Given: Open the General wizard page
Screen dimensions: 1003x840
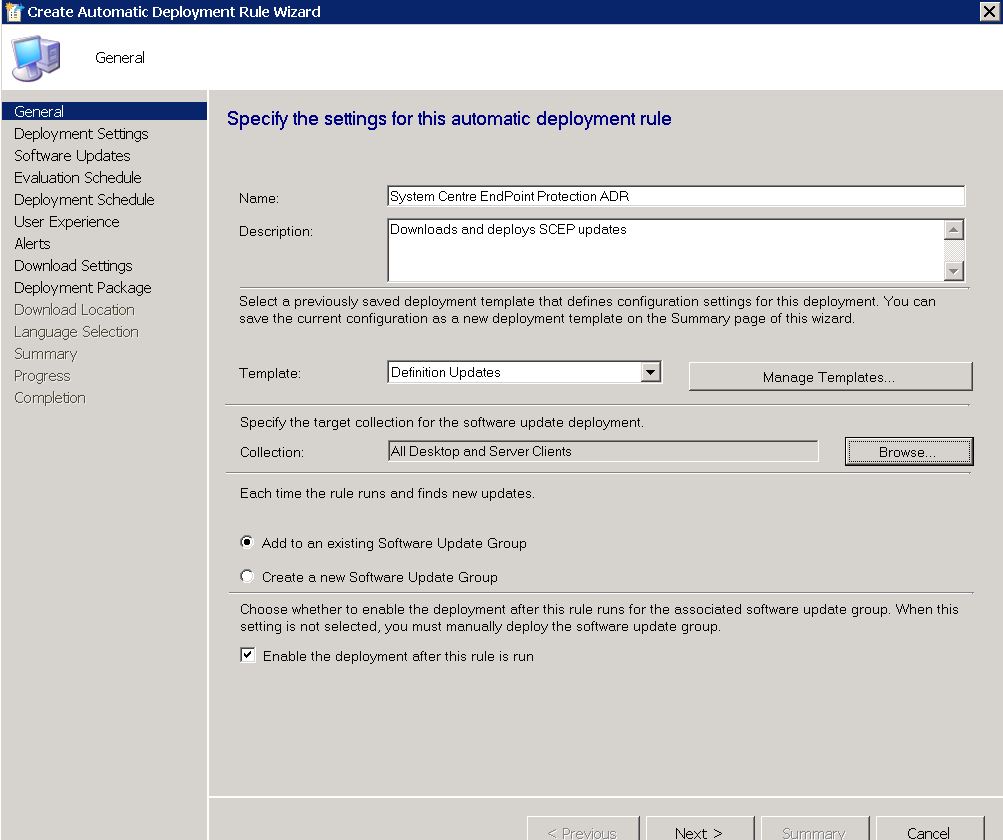Looking at the screenshot, I should tap(104, 111).
